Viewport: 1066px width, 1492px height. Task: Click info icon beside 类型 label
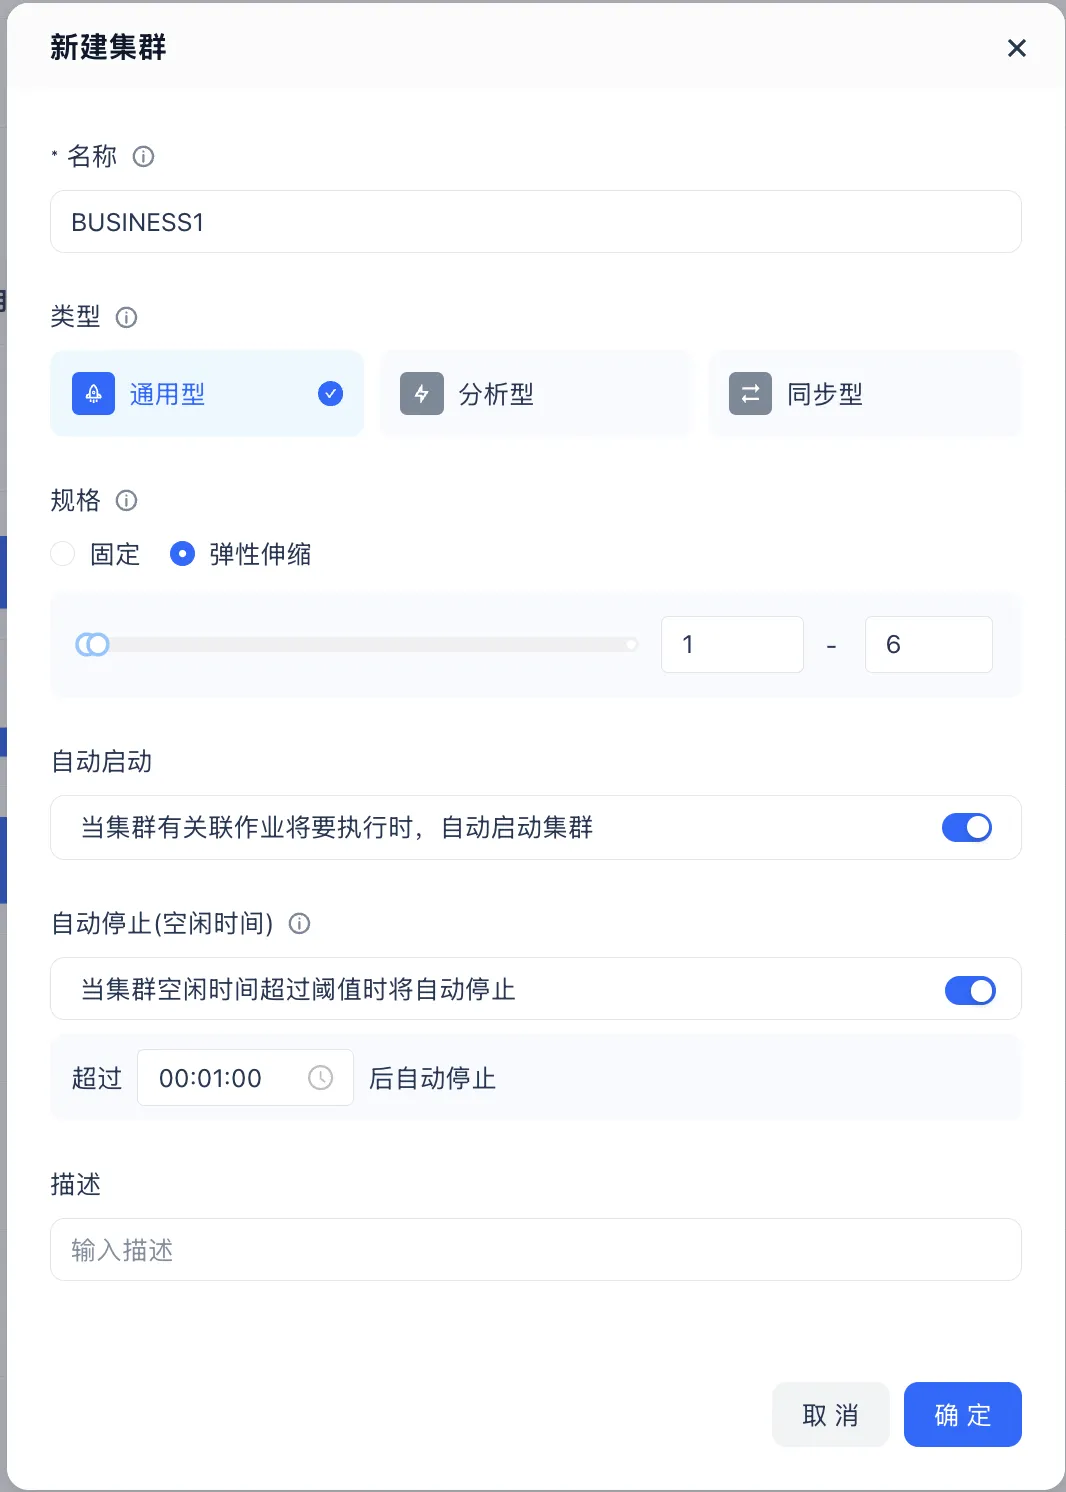126,318
